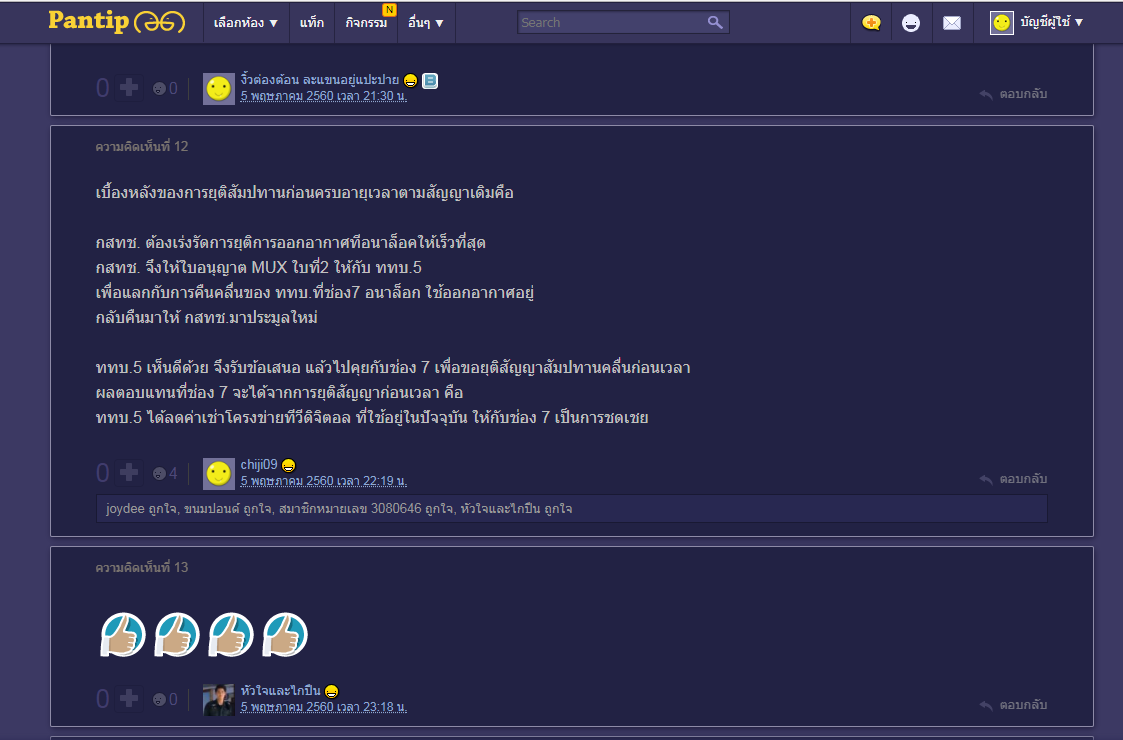Open the mail envelope icon
Viewport: 1123px width, 740px height.
pos(951,23)
